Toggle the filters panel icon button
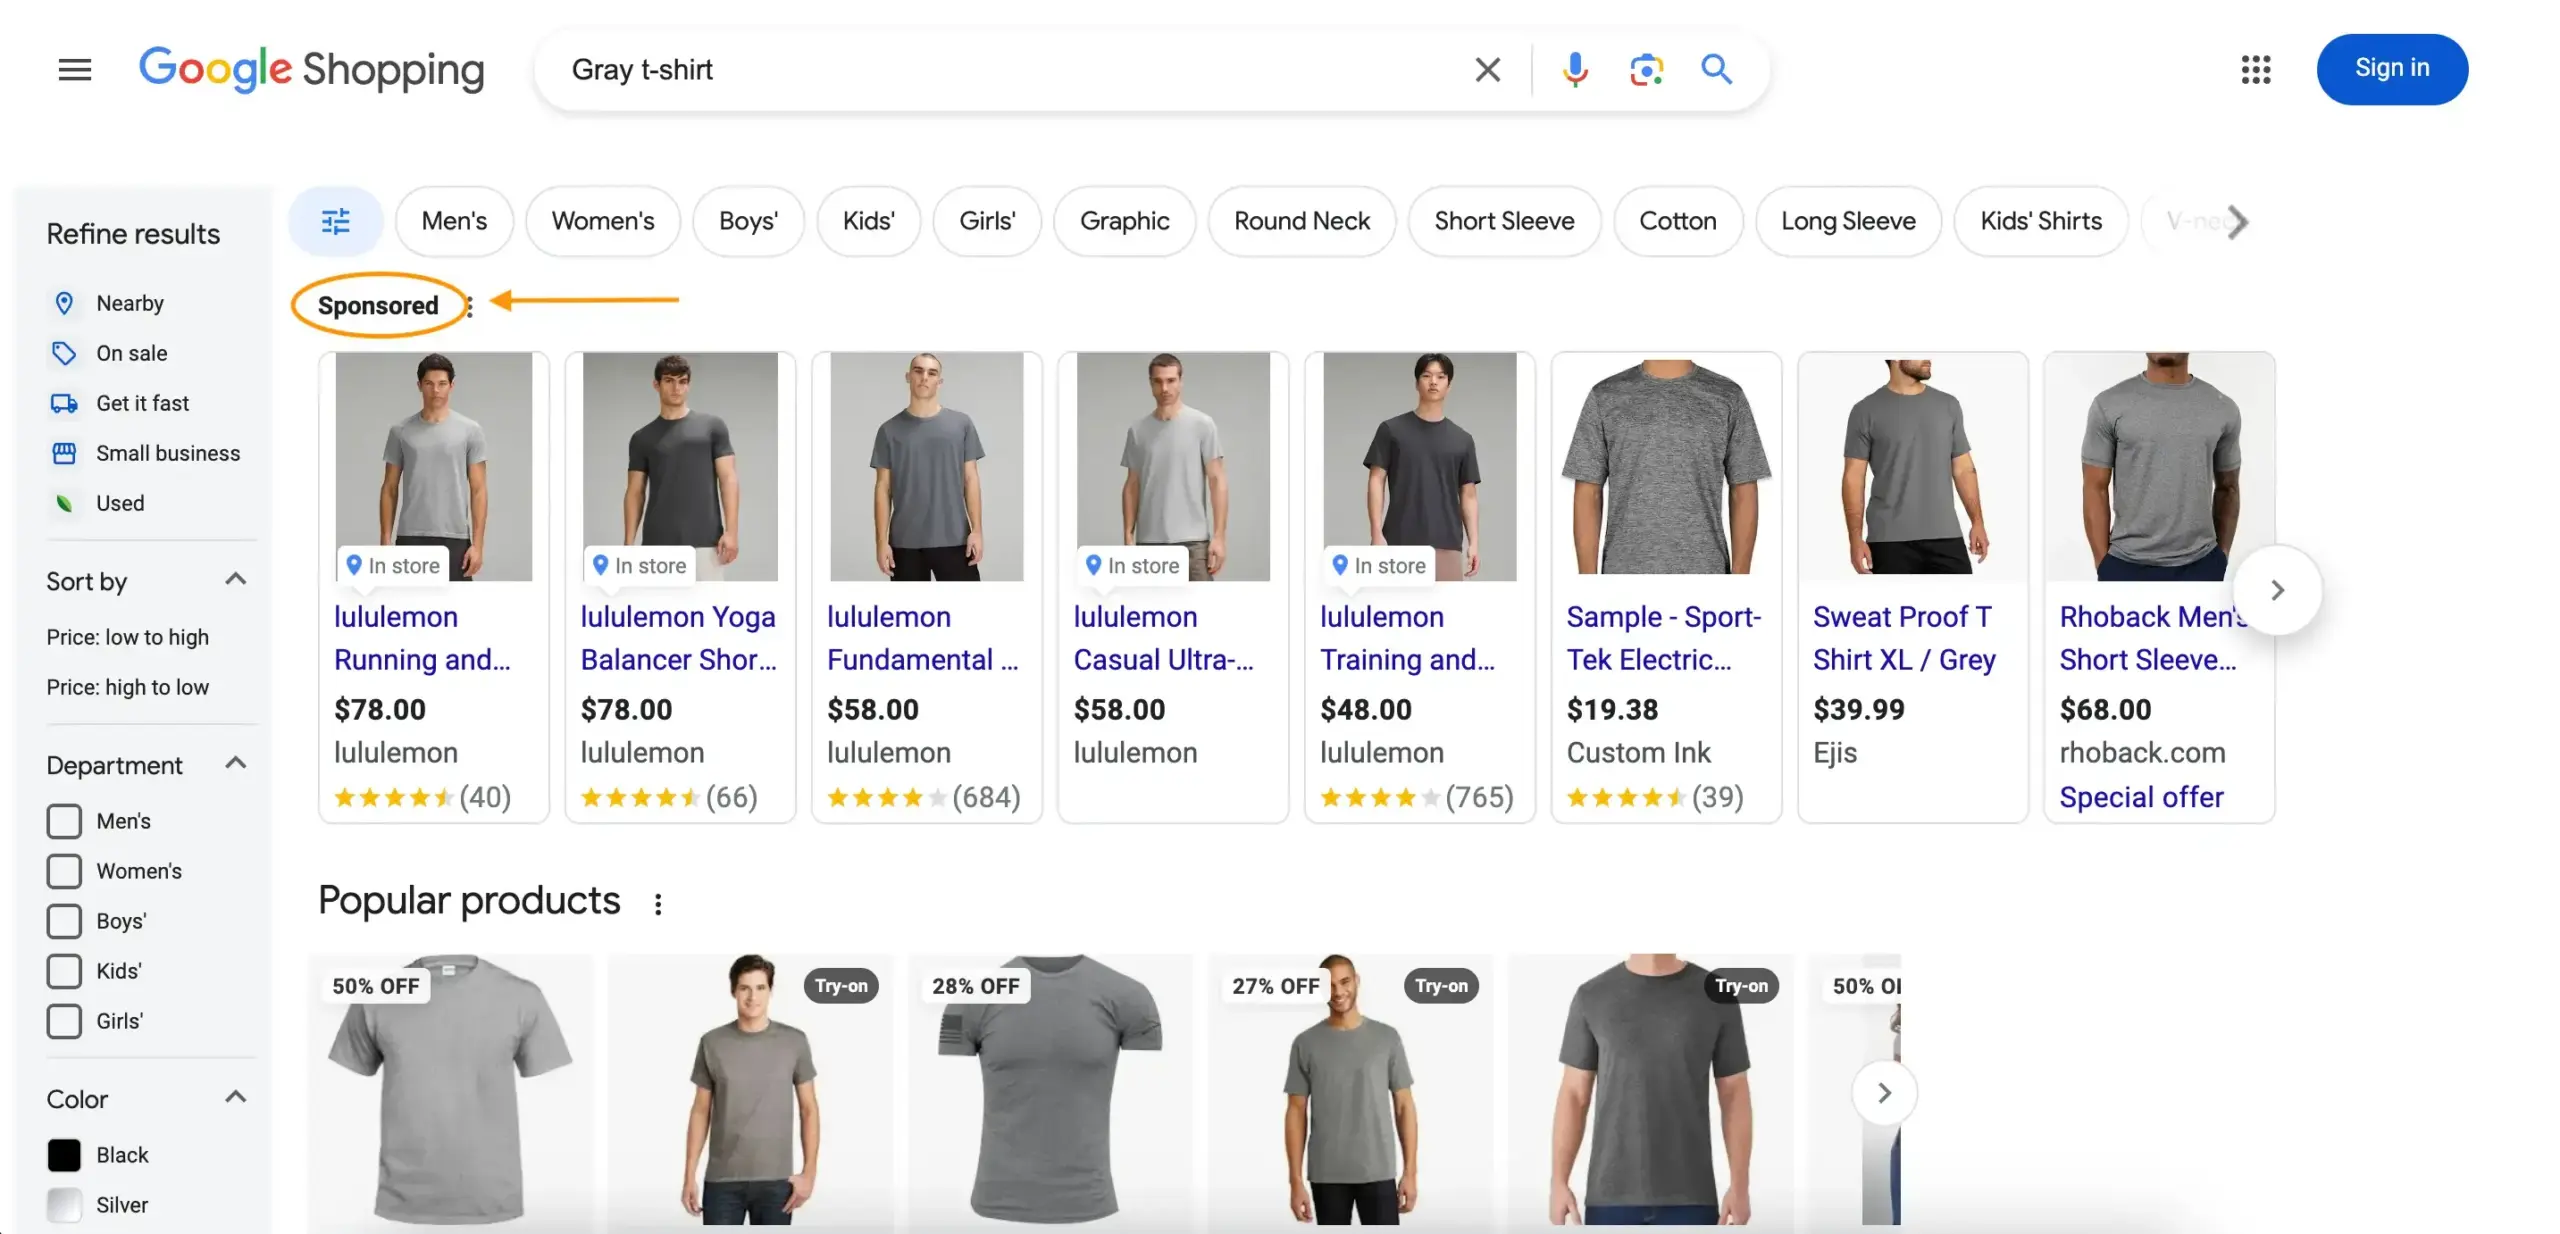 (336, 221)
